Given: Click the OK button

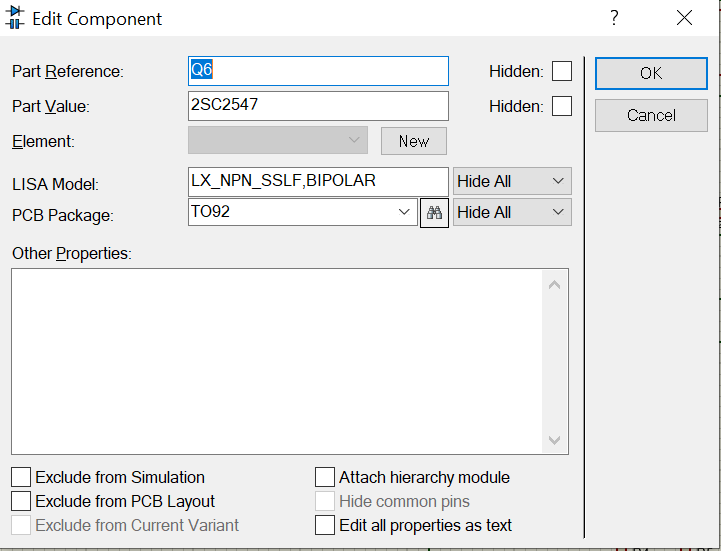Looking at the screenshot, I should (651, 73).
